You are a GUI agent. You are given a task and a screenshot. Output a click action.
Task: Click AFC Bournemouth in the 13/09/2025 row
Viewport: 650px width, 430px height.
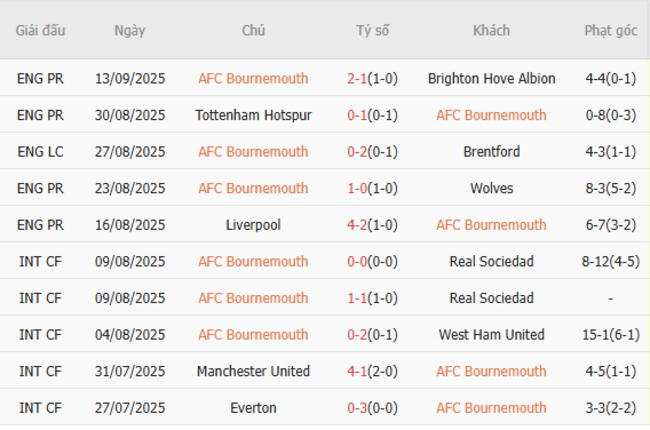(253, 79)
